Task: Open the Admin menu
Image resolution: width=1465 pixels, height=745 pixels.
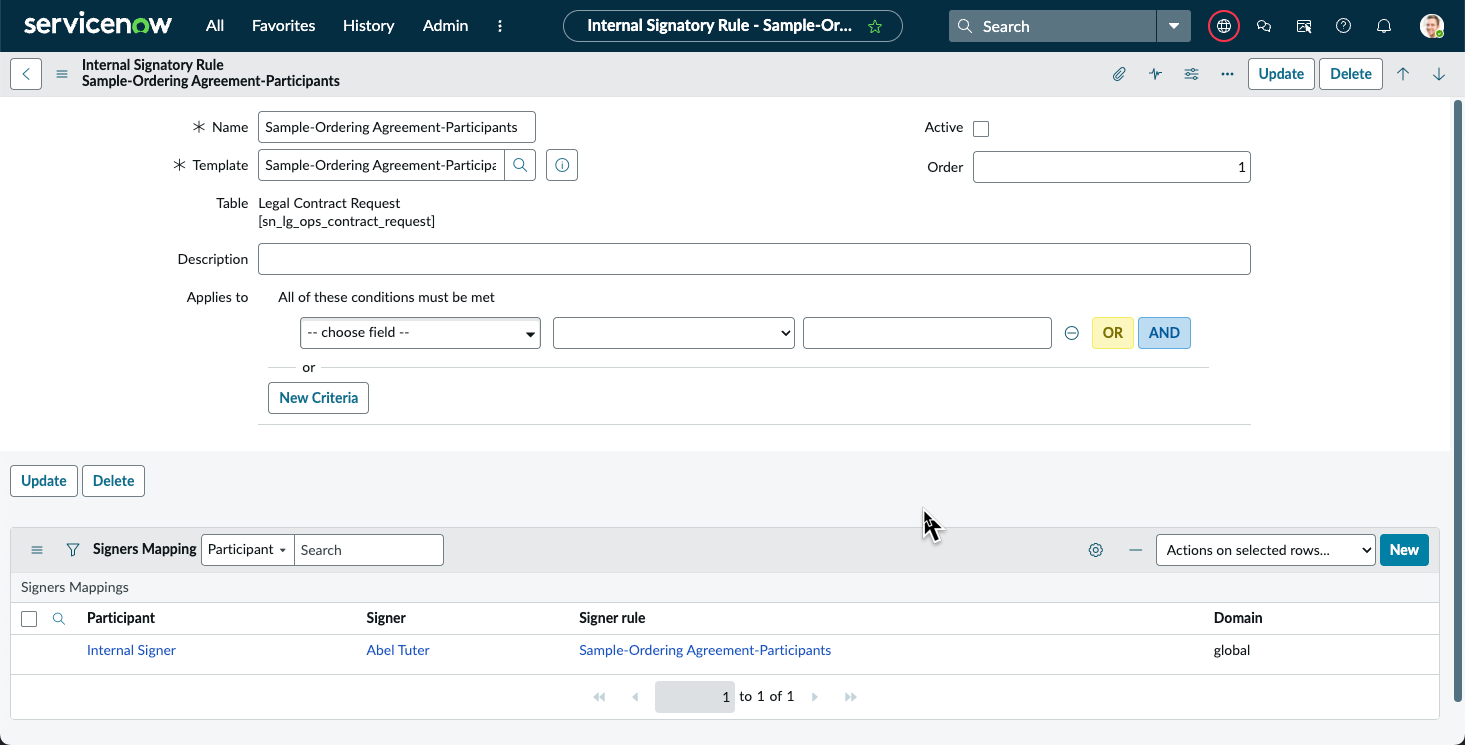Action: (x=445, y=26)
